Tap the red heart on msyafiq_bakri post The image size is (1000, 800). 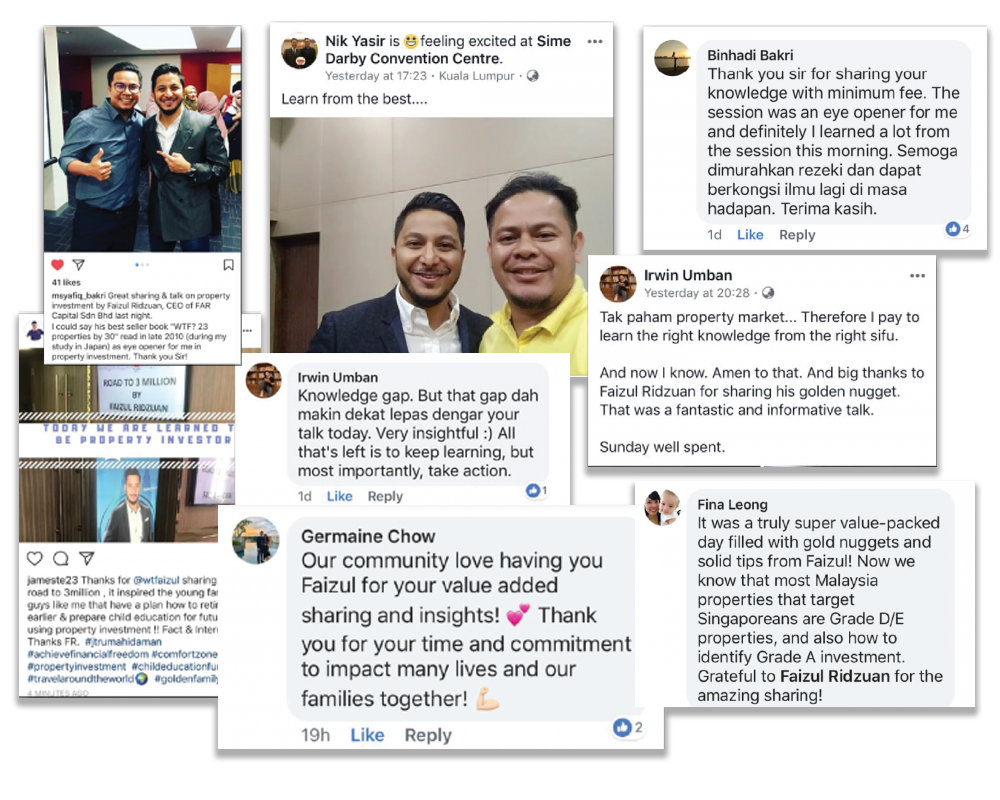(57, 264)
